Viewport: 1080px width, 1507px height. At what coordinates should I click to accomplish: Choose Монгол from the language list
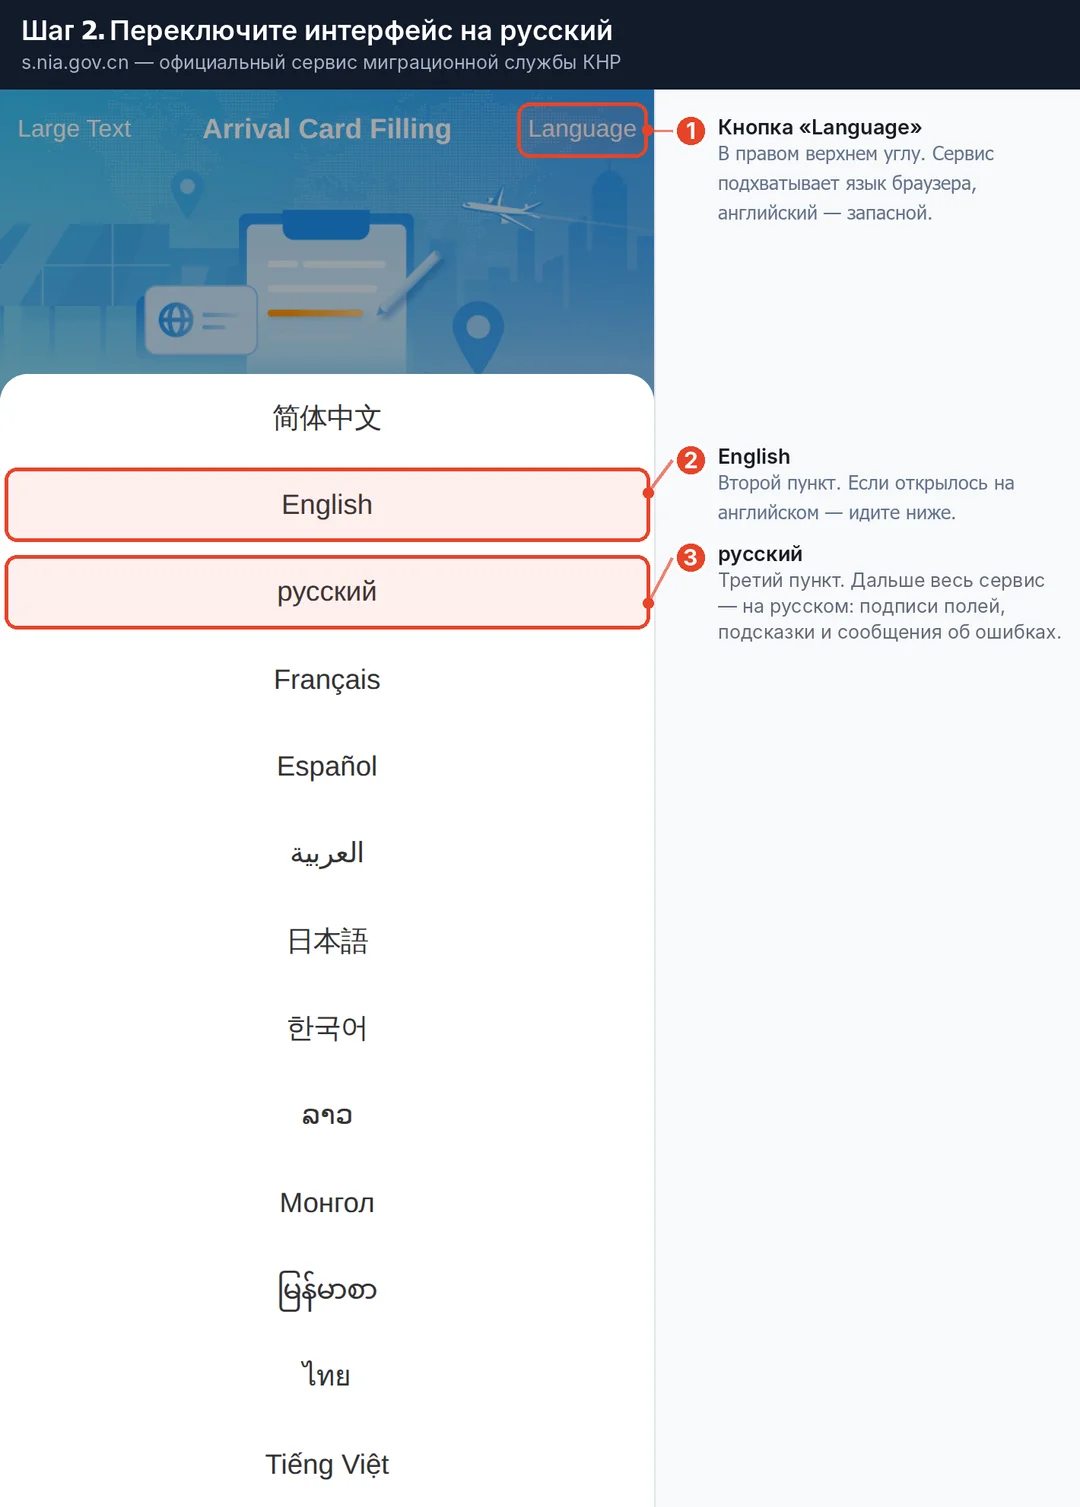pos(327,1202)
